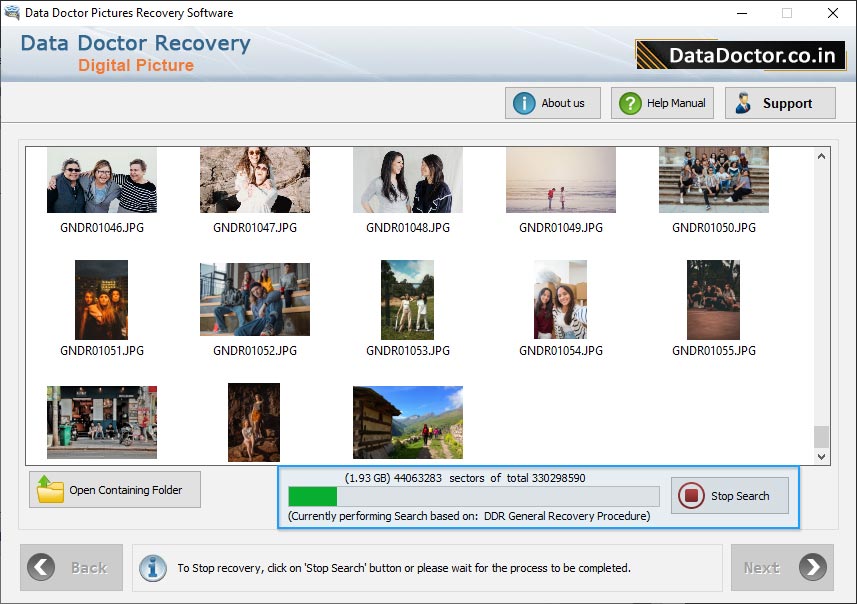This screenshot has height=604, width=857.
Task: Click the Back circular arrow icon
Action: (42, 567)
